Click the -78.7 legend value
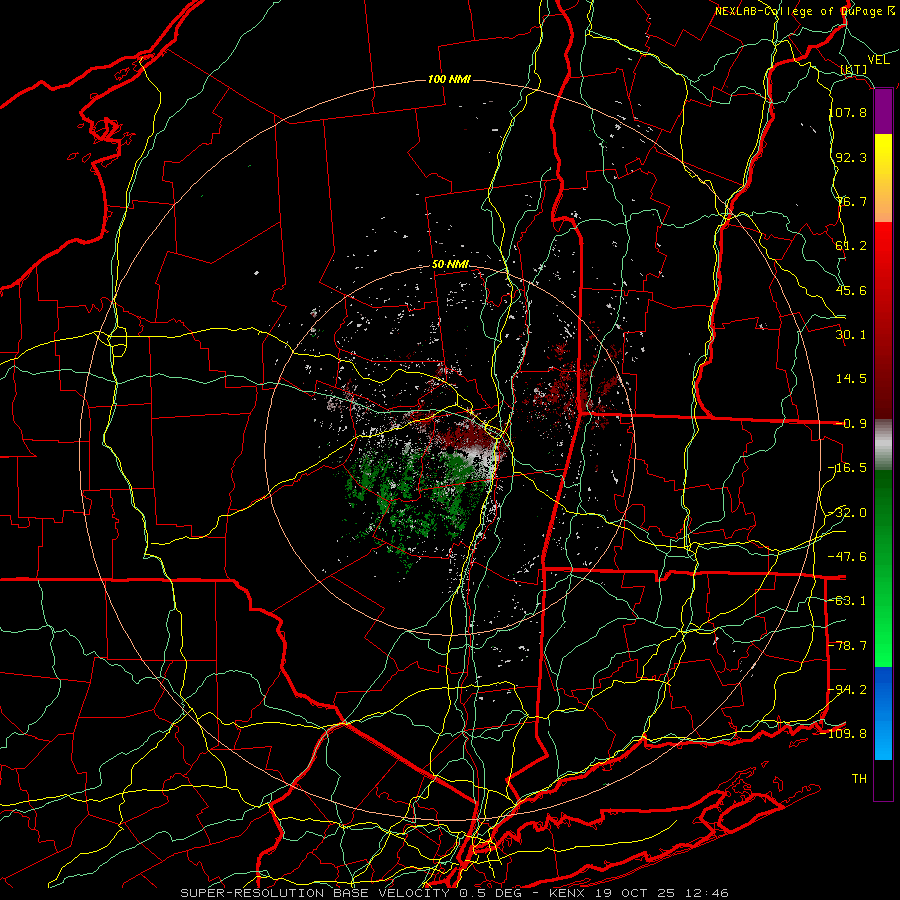 tap(848, 646)
